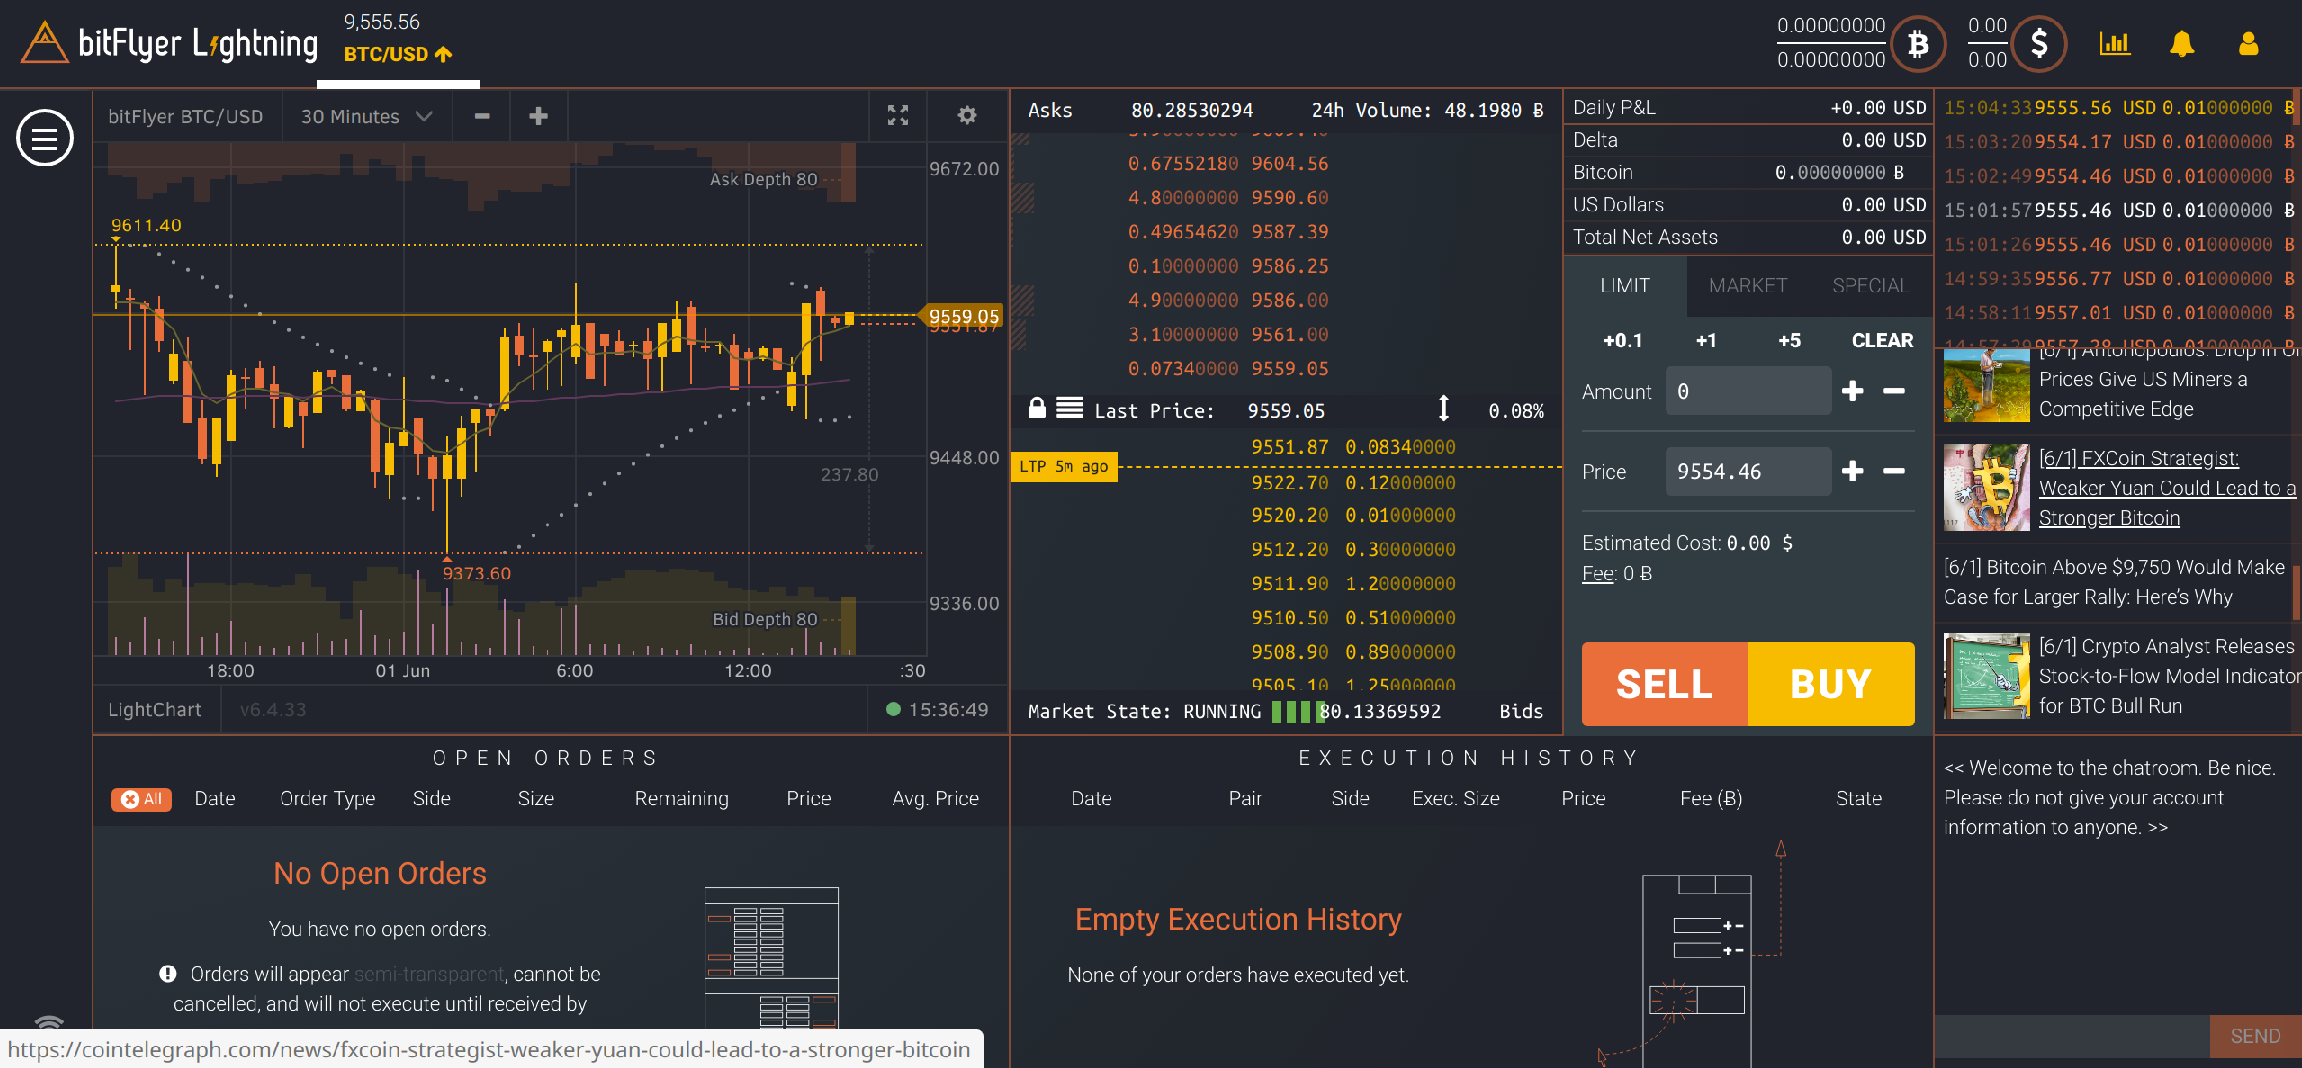Click the US dollar balance icon
The height and width of the screenshot is (1068, 2302).
2039,44
